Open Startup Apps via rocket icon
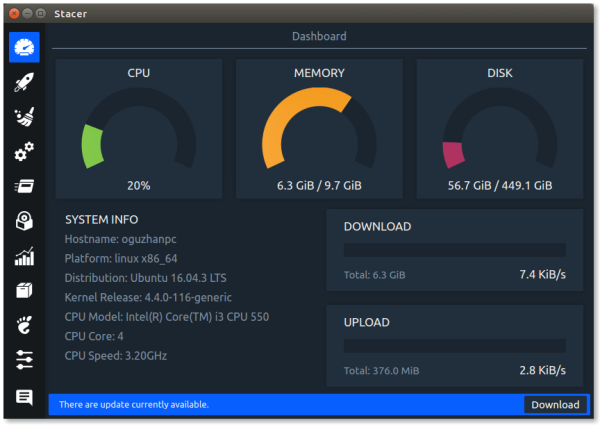600x425 pixels. click(x=24, y=82)
